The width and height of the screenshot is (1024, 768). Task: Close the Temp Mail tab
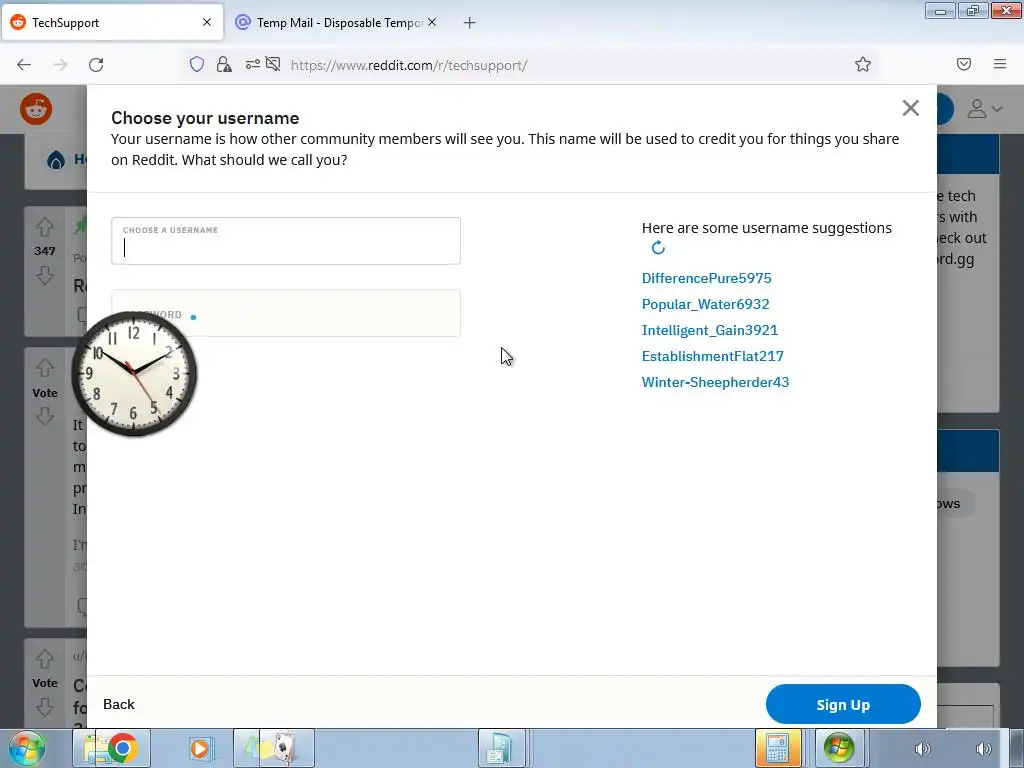(432, 22)
